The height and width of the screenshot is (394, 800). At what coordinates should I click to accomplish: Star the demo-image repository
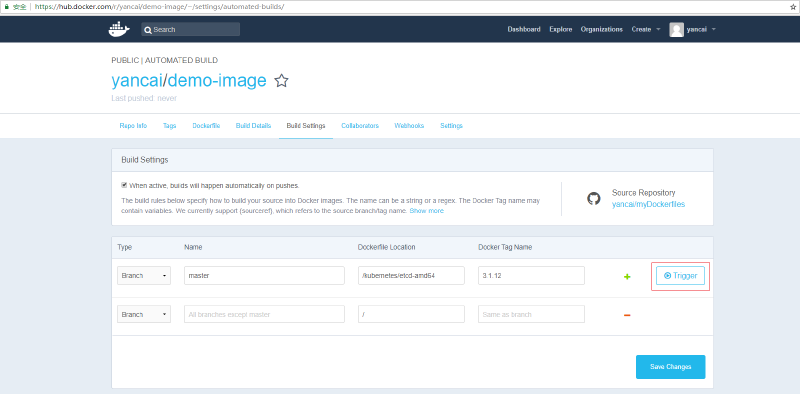click(282, 81)
